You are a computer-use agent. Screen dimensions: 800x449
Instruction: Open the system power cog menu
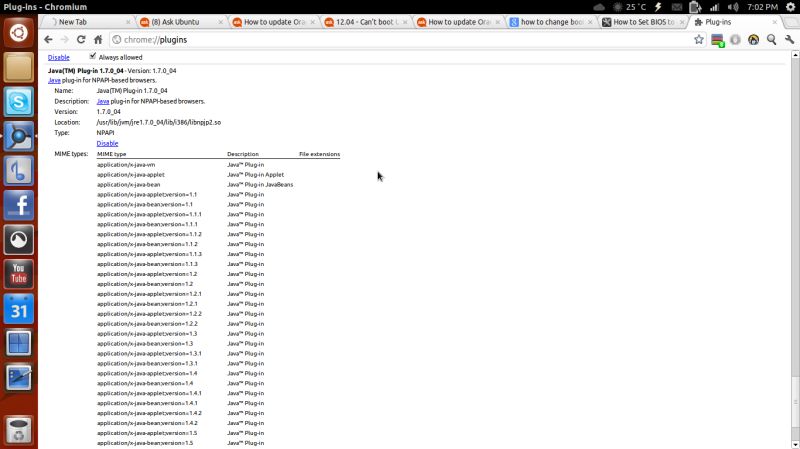pyautogui.click(x=790, y=7)
